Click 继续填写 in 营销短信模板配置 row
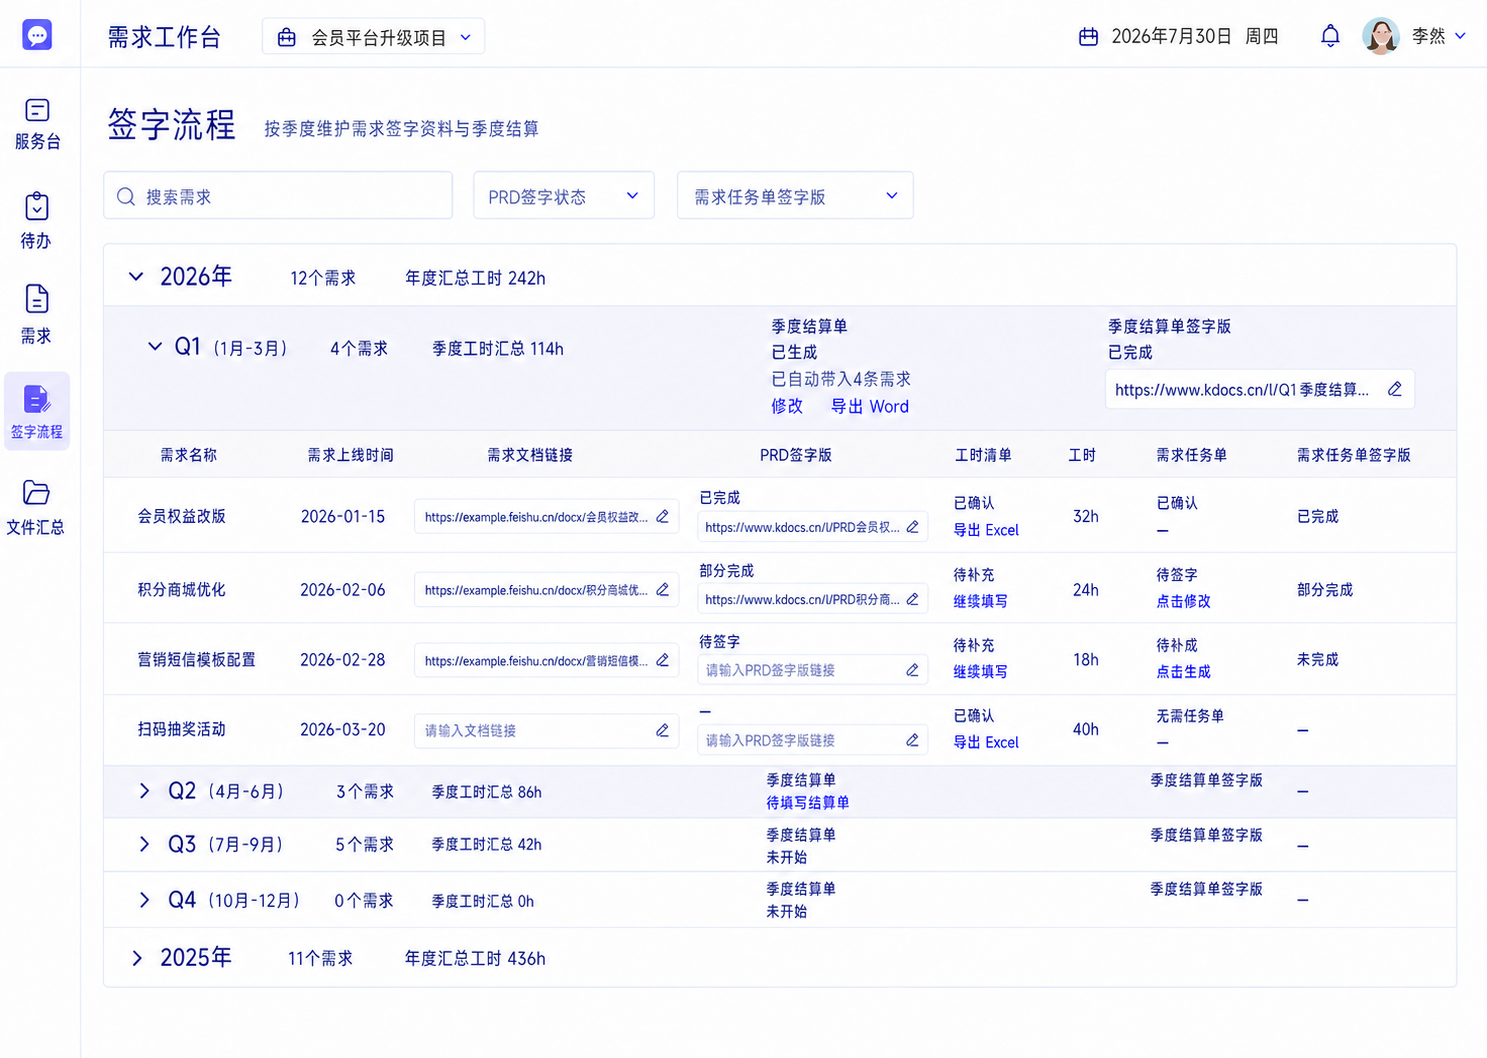The image size is (1487, 1058). 980,672
